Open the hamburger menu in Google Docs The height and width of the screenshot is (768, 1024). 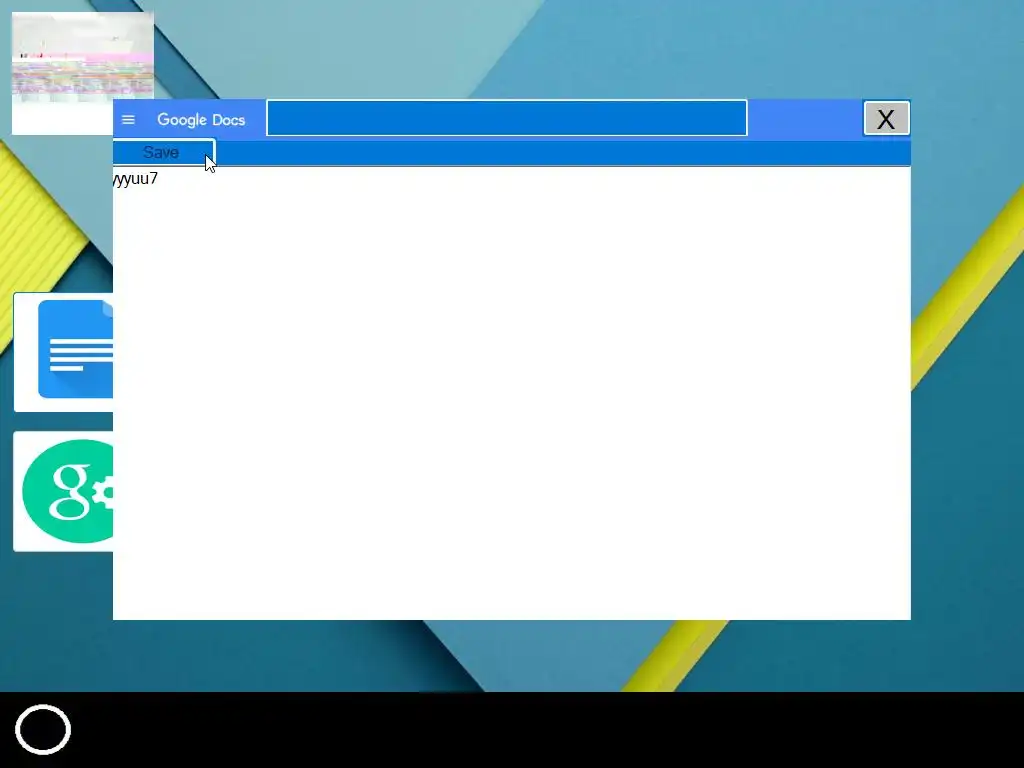(128, 120)
